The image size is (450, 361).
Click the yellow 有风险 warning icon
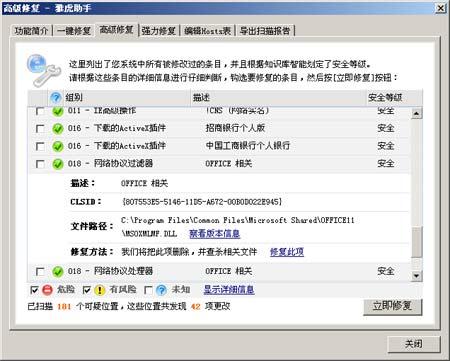pos(99,290)
